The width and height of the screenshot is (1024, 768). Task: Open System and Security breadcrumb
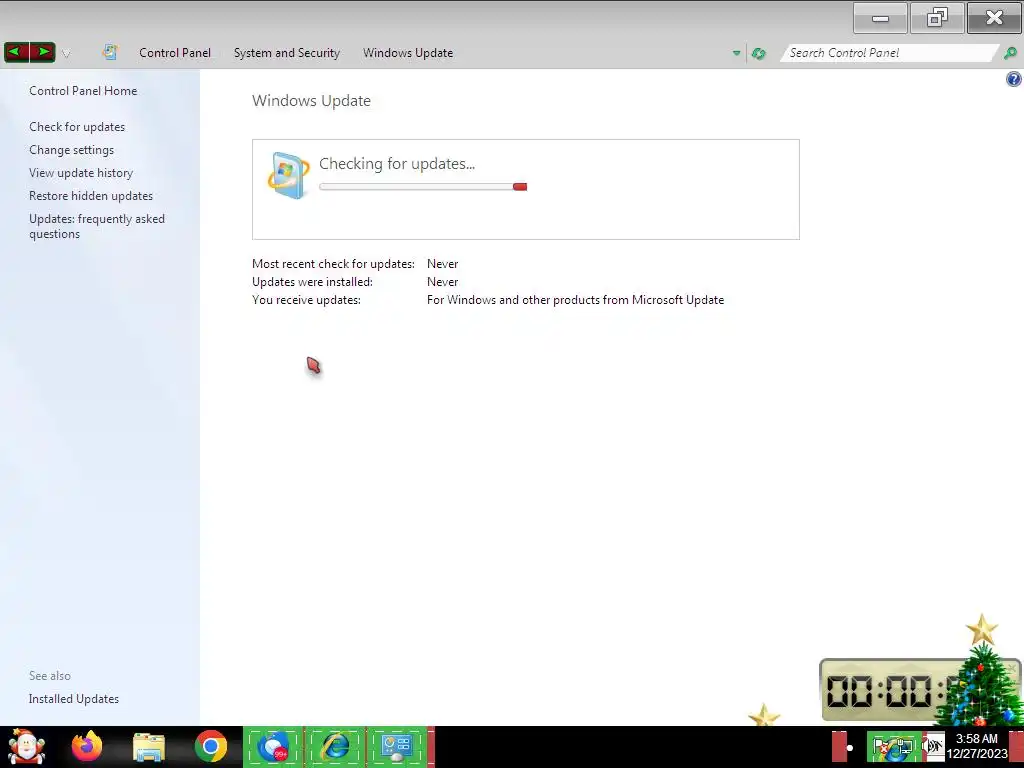[287, 53]
